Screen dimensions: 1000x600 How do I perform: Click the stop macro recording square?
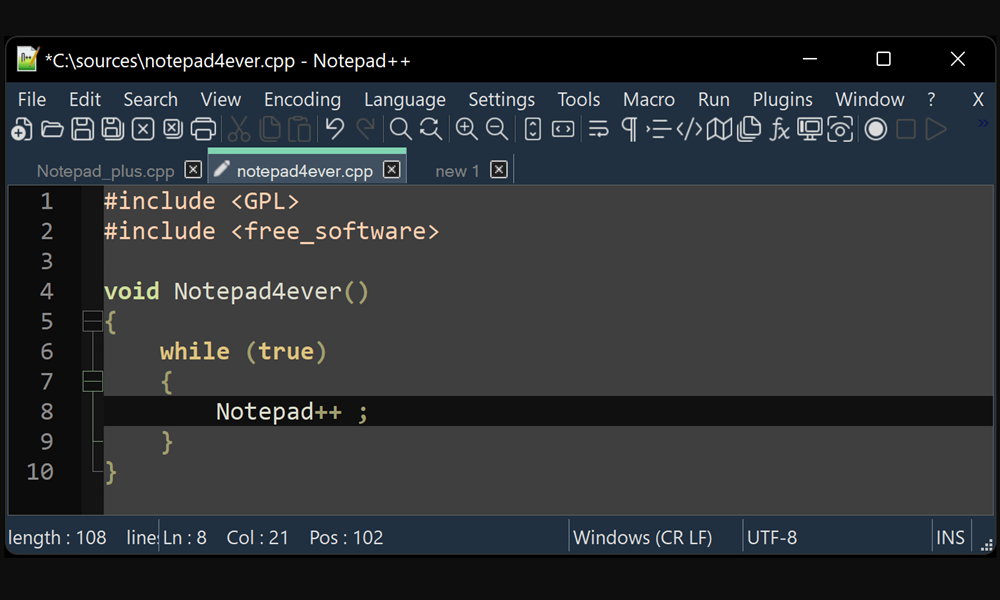coord(906,129)
